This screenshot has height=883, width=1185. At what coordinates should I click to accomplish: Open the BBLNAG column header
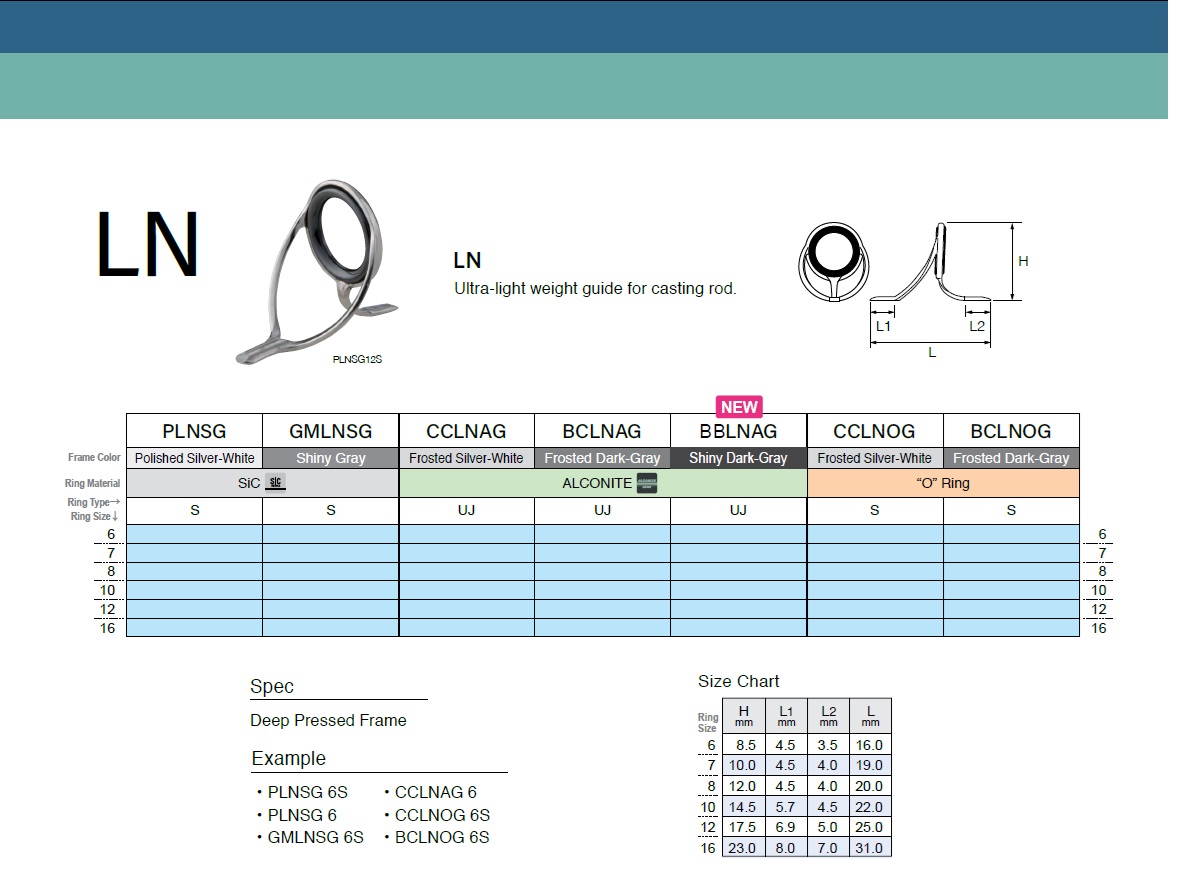click(x=738, y=431)
